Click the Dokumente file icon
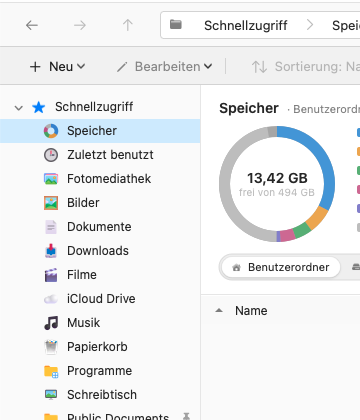 coord(51,227)
